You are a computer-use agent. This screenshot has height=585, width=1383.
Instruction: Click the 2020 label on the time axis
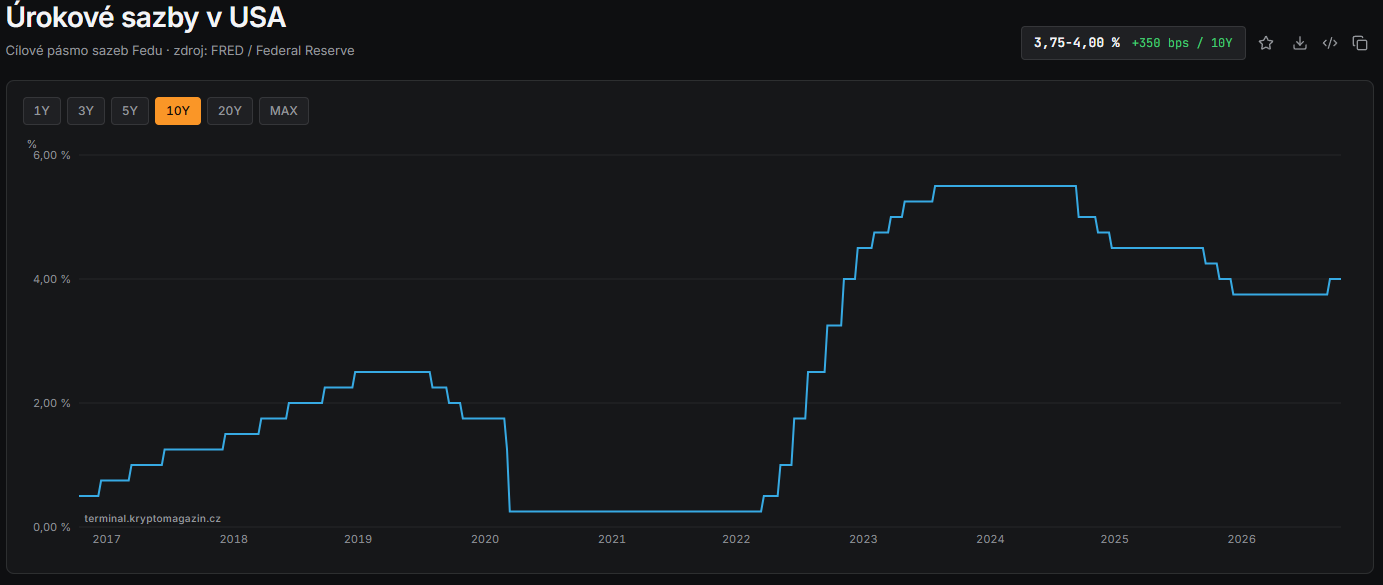click(x=484, y=539)
